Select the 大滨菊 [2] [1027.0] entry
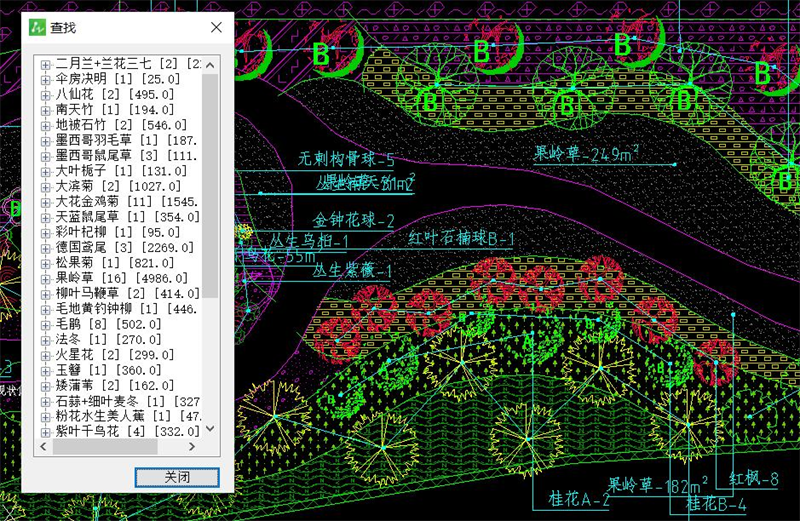800x521 pixels. (x=118, y=186)
